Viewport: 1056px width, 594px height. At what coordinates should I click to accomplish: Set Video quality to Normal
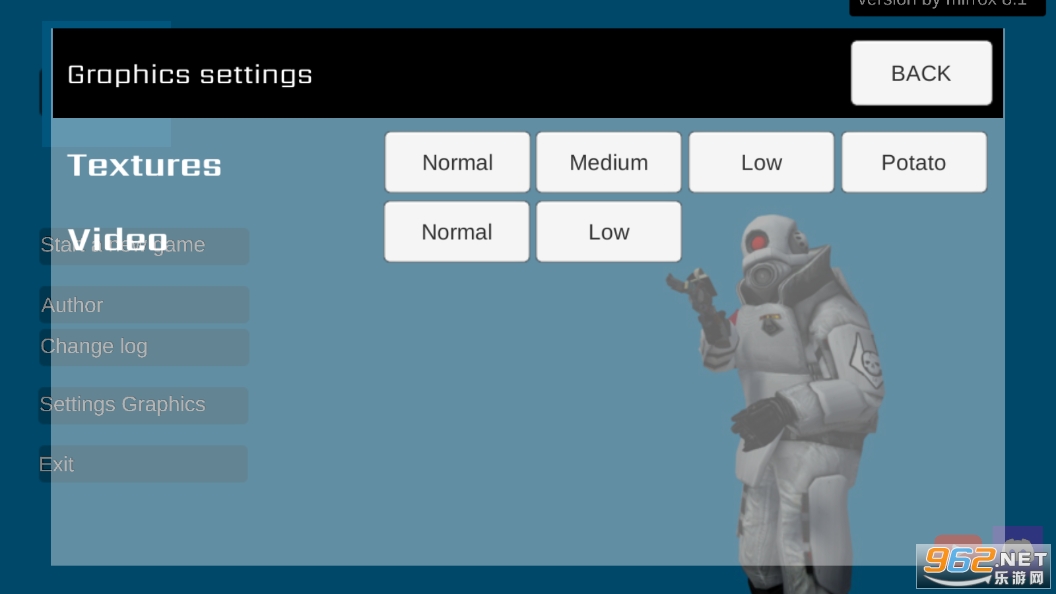457,232
